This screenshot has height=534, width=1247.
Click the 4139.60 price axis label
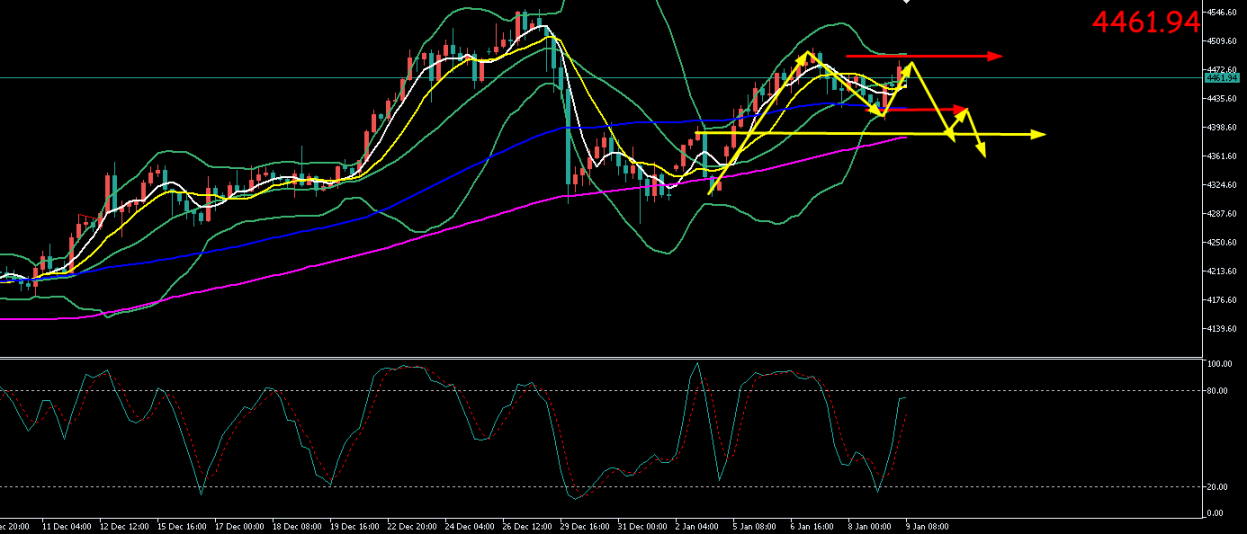1223,328
